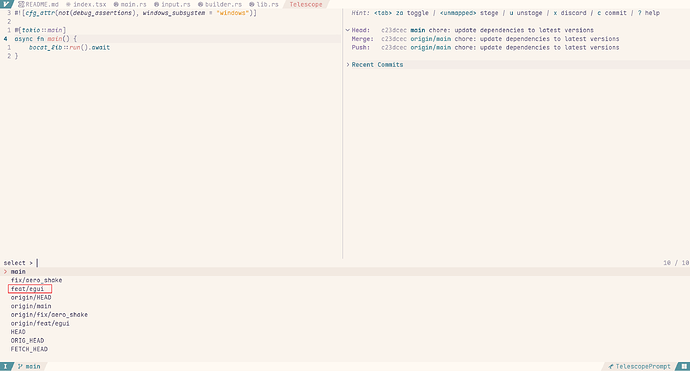The height and width of the screenshot is (371, 690).
Task: Click the Vim logo icon in tabline
Action: coord(6,4)
